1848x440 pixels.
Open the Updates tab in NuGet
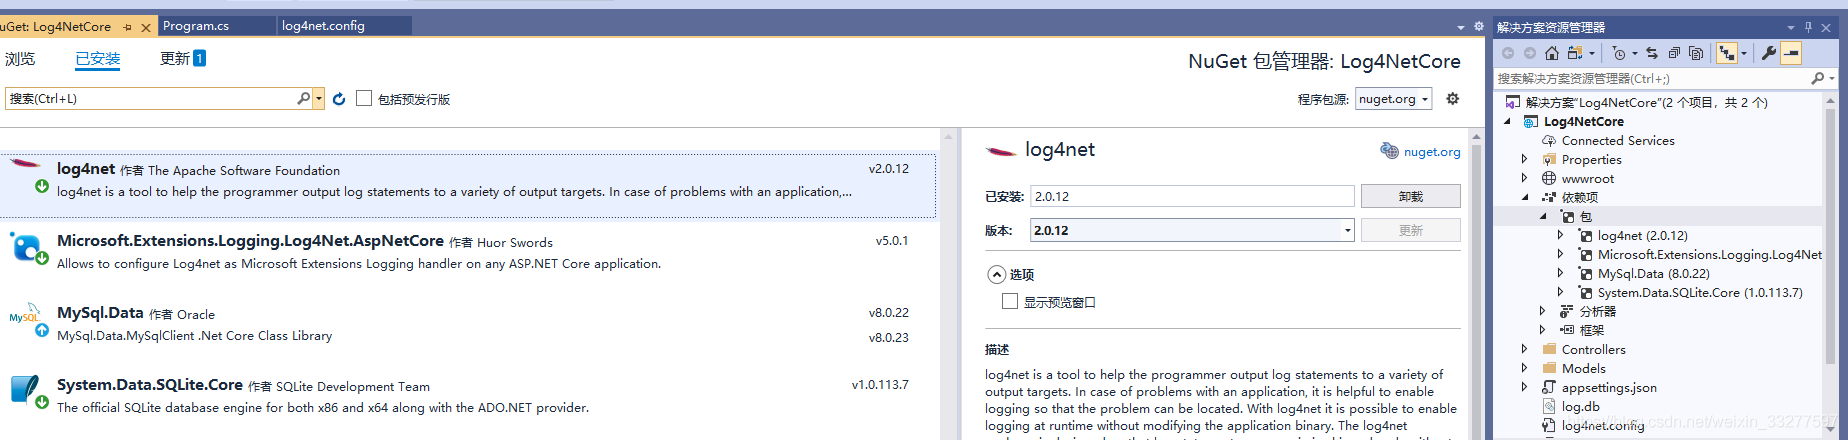coord(182,58)
